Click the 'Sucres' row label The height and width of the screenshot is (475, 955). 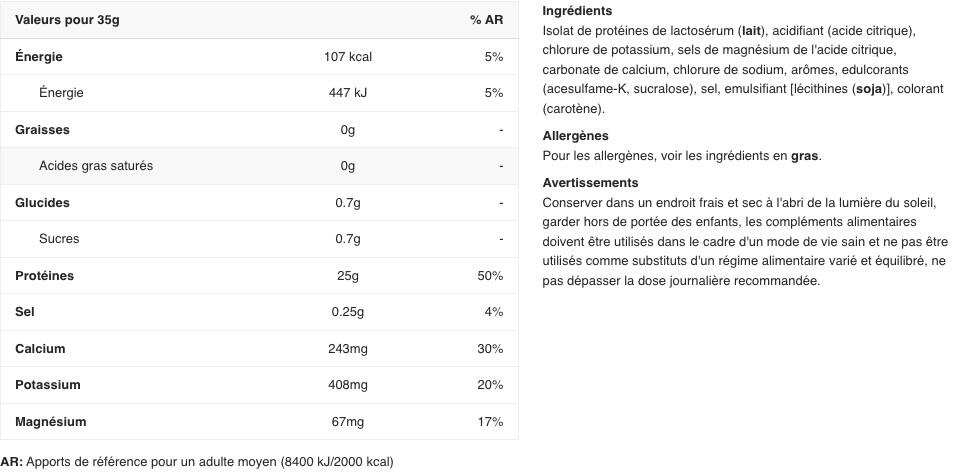coord(59,239)
